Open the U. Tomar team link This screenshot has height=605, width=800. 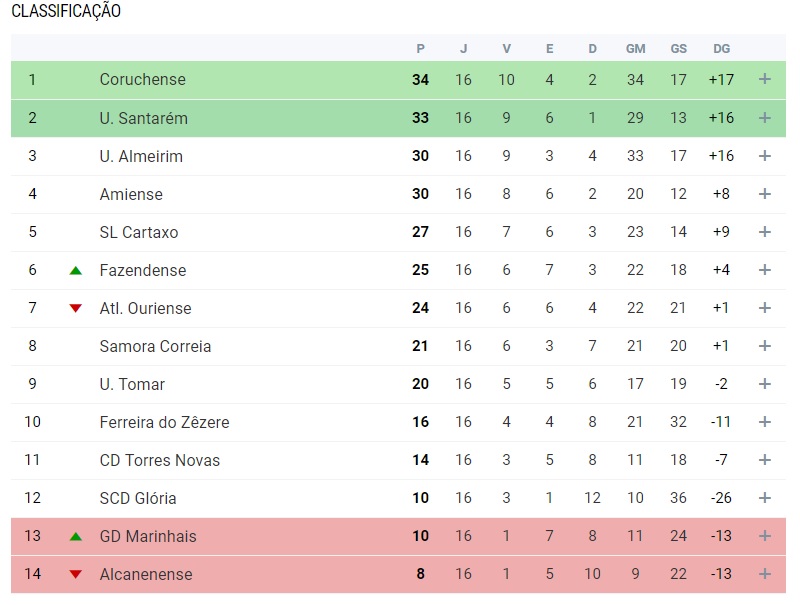point(132,384)
